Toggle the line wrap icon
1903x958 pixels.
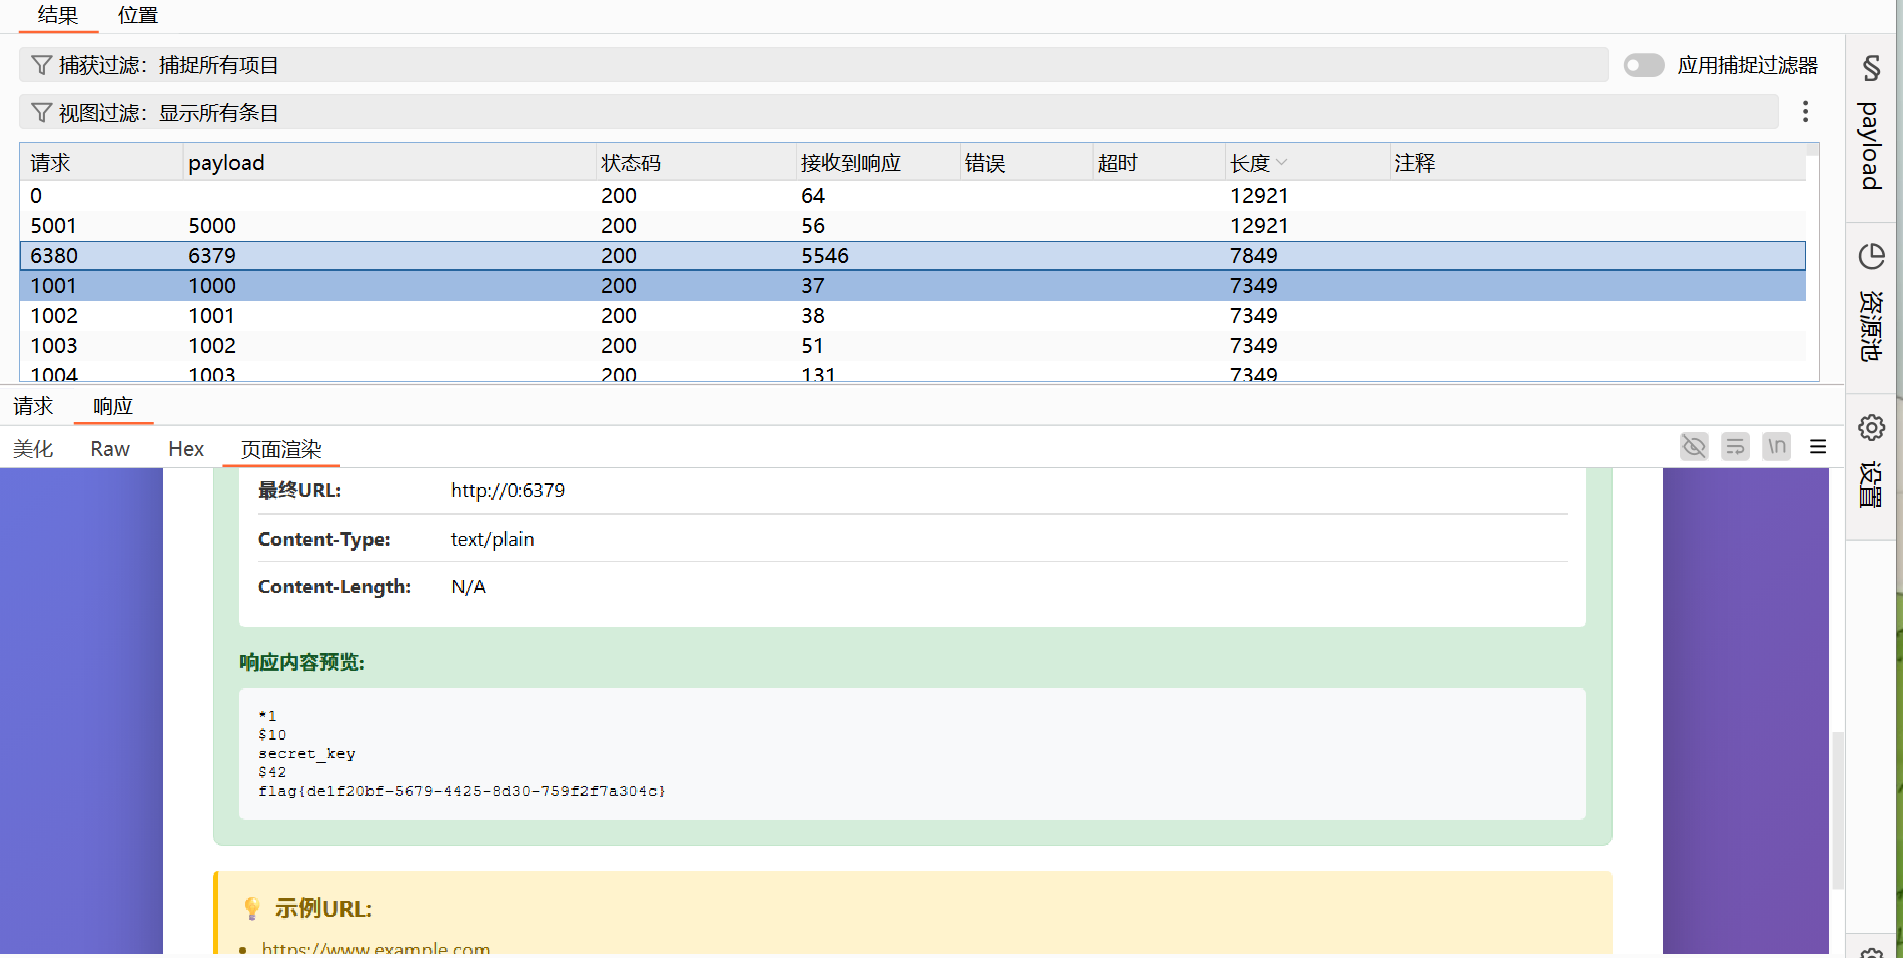click(x=1735, y=447)
